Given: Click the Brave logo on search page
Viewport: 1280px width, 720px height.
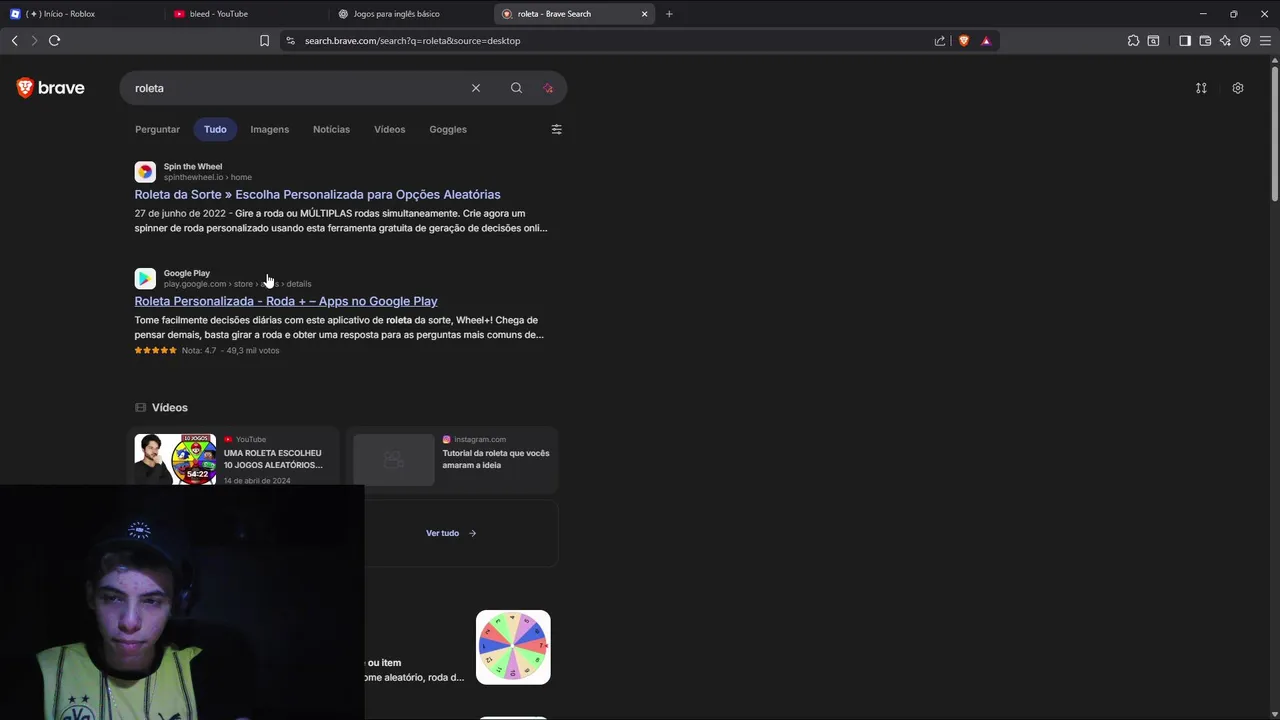Looking at the screenshot, I should [x=50, y=88].
